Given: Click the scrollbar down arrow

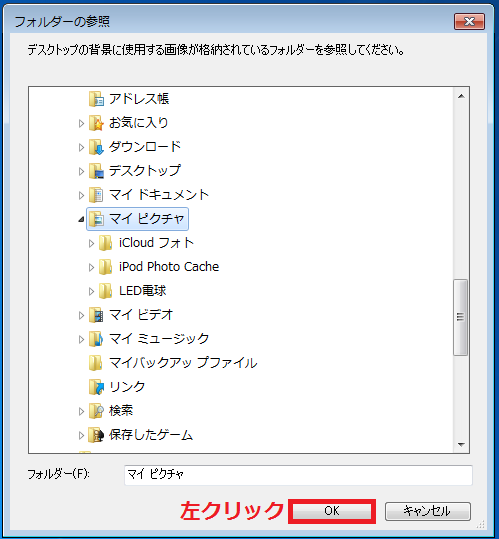Looking at the screenshot, I should [461, 445].
